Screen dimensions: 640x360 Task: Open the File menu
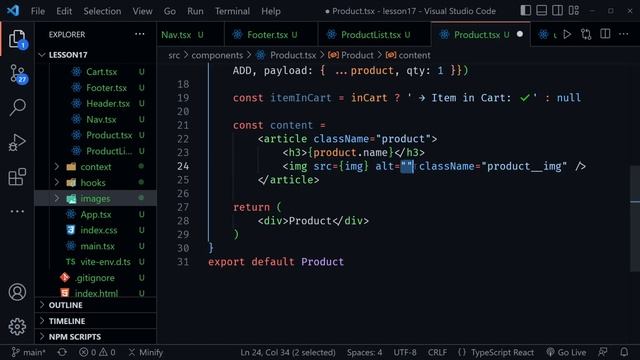point(38,11)
